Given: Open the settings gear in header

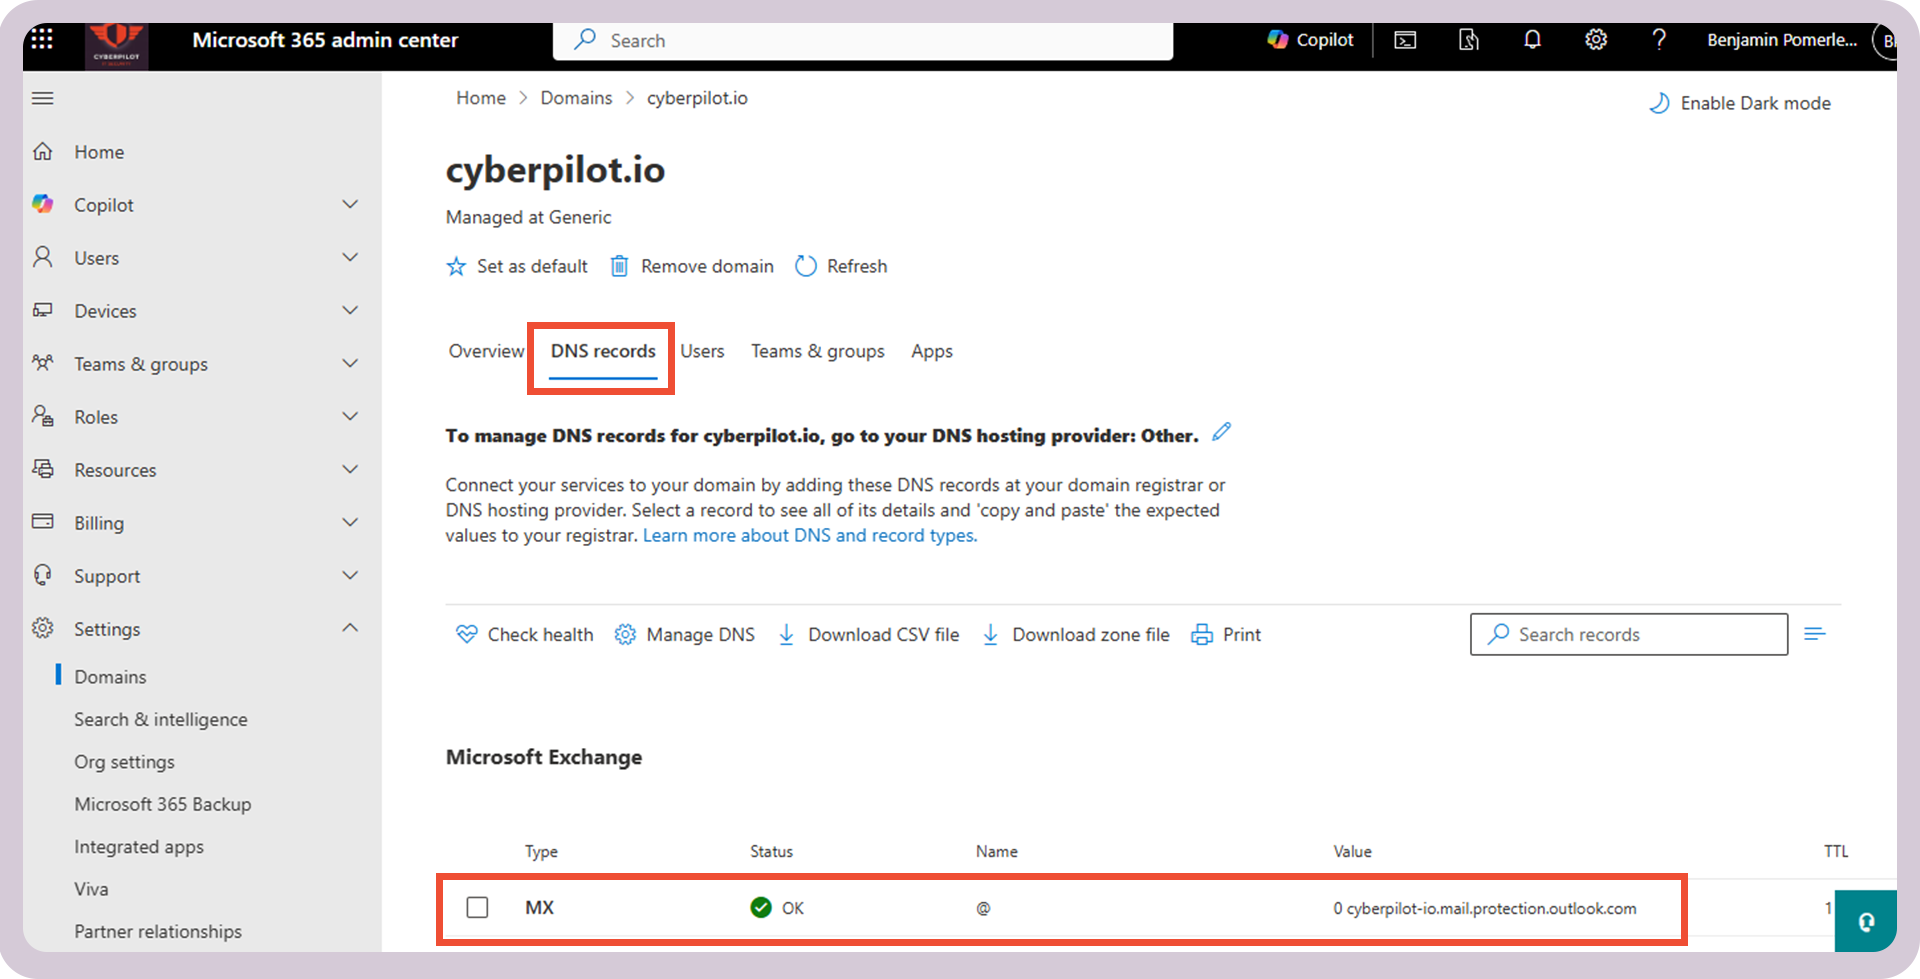Looking at the screenshot, I should coord(1596,40).
